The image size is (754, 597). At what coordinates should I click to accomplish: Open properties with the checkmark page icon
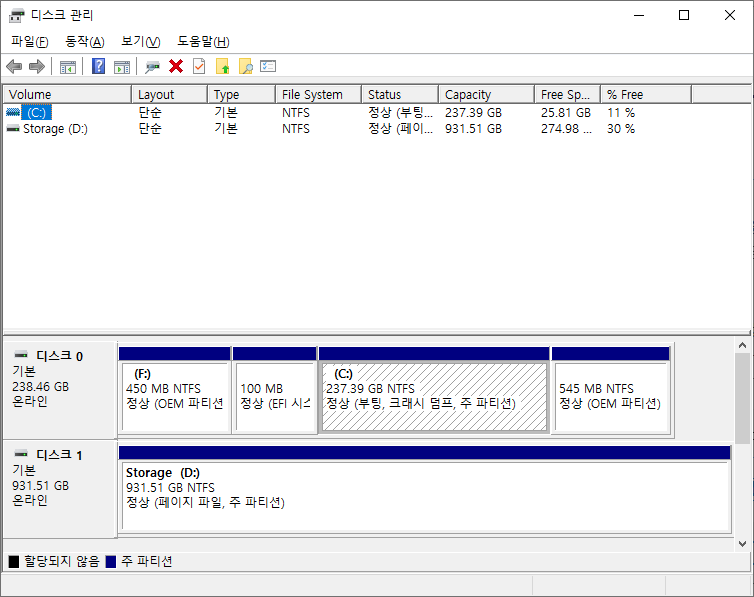pyautogui.click(x=199, y=66)
